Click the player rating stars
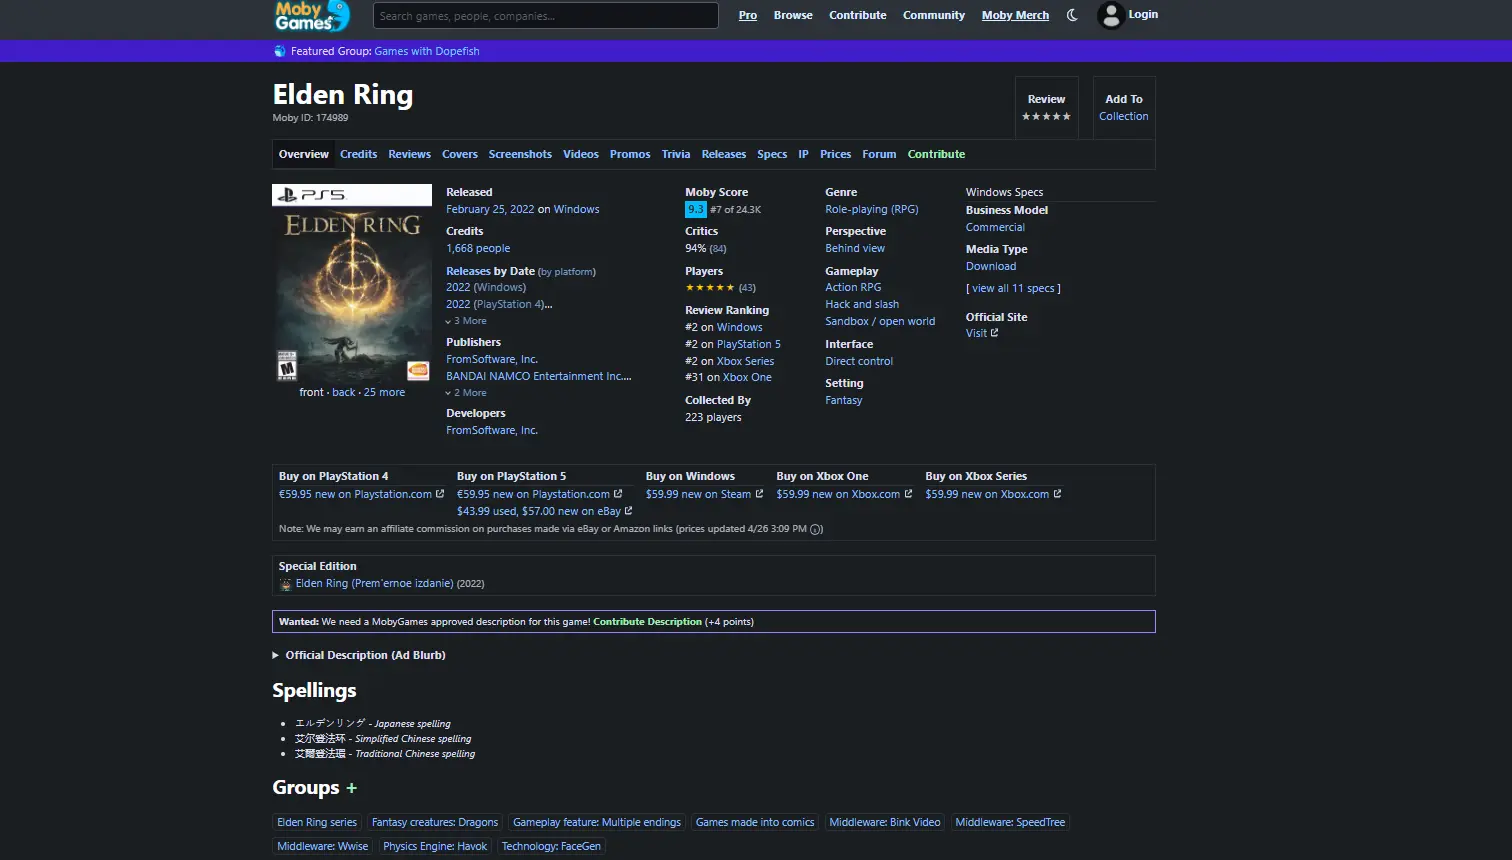 710,288
